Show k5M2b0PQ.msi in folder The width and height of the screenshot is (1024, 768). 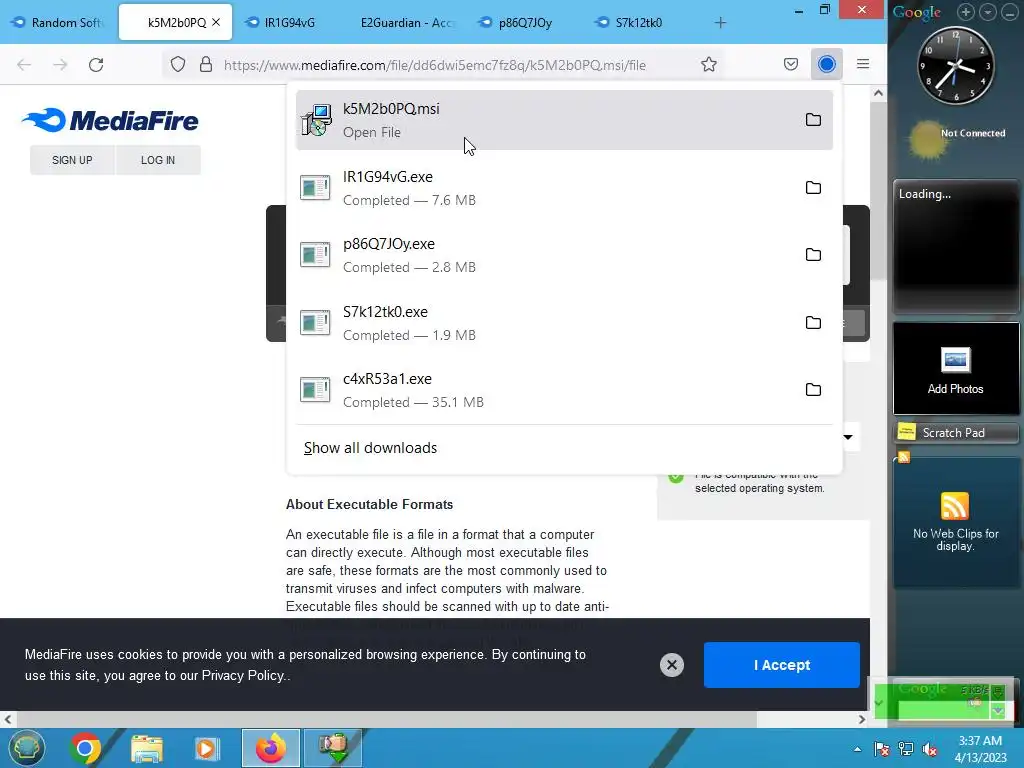click(813, 120)
